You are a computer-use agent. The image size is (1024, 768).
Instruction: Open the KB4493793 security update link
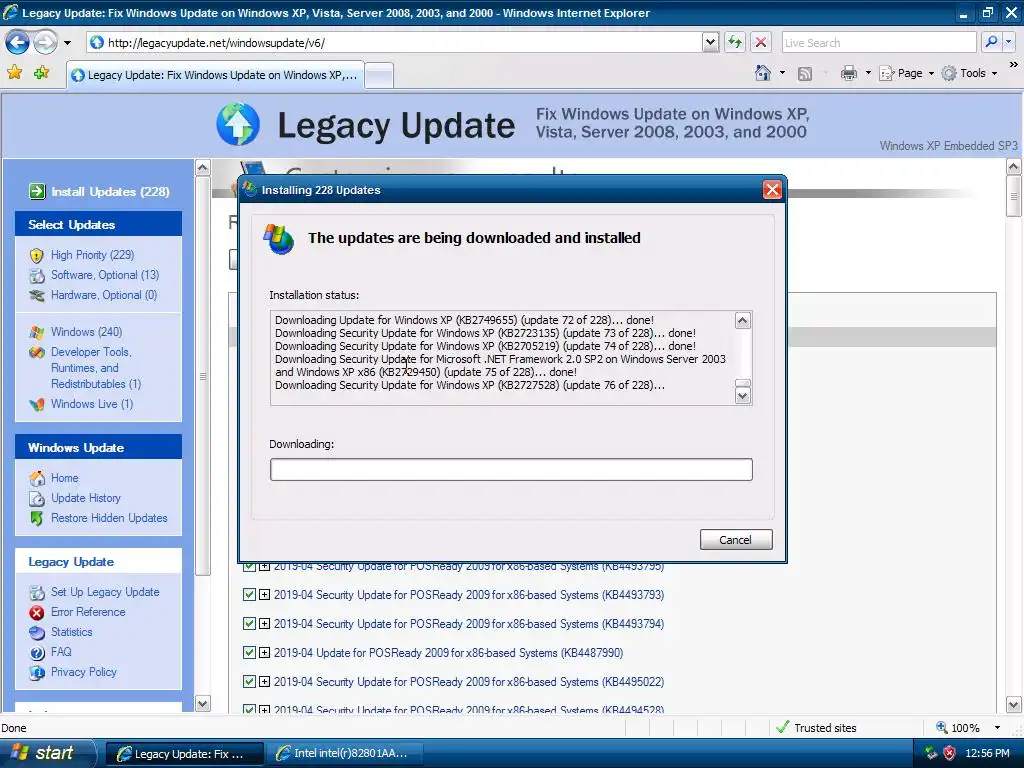[x=469, y=595]
